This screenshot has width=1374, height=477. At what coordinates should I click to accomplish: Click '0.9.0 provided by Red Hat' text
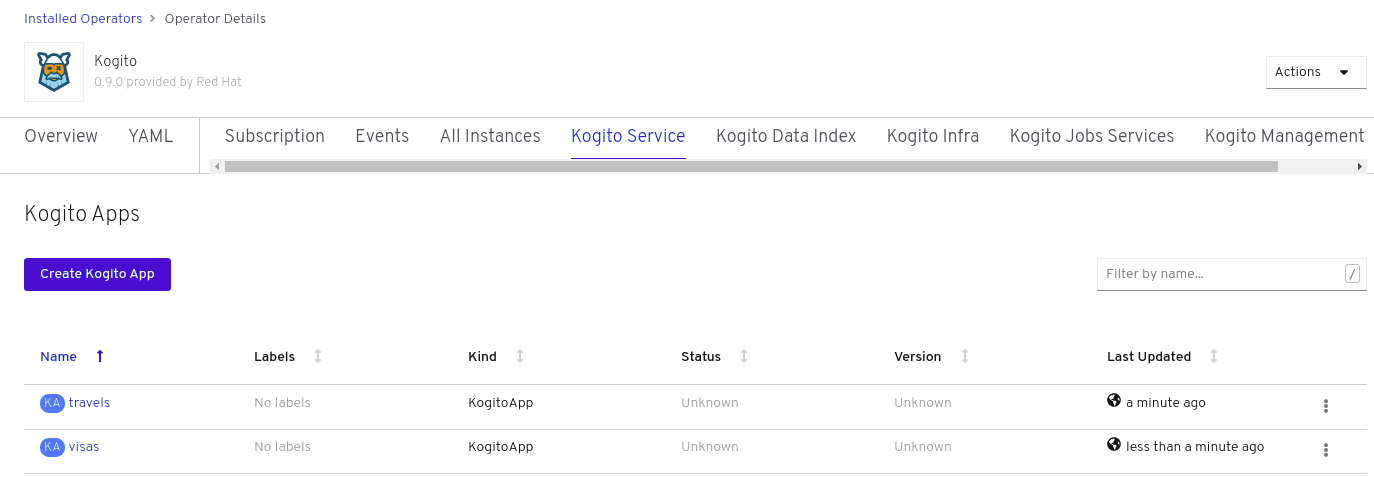click(168, 82)
